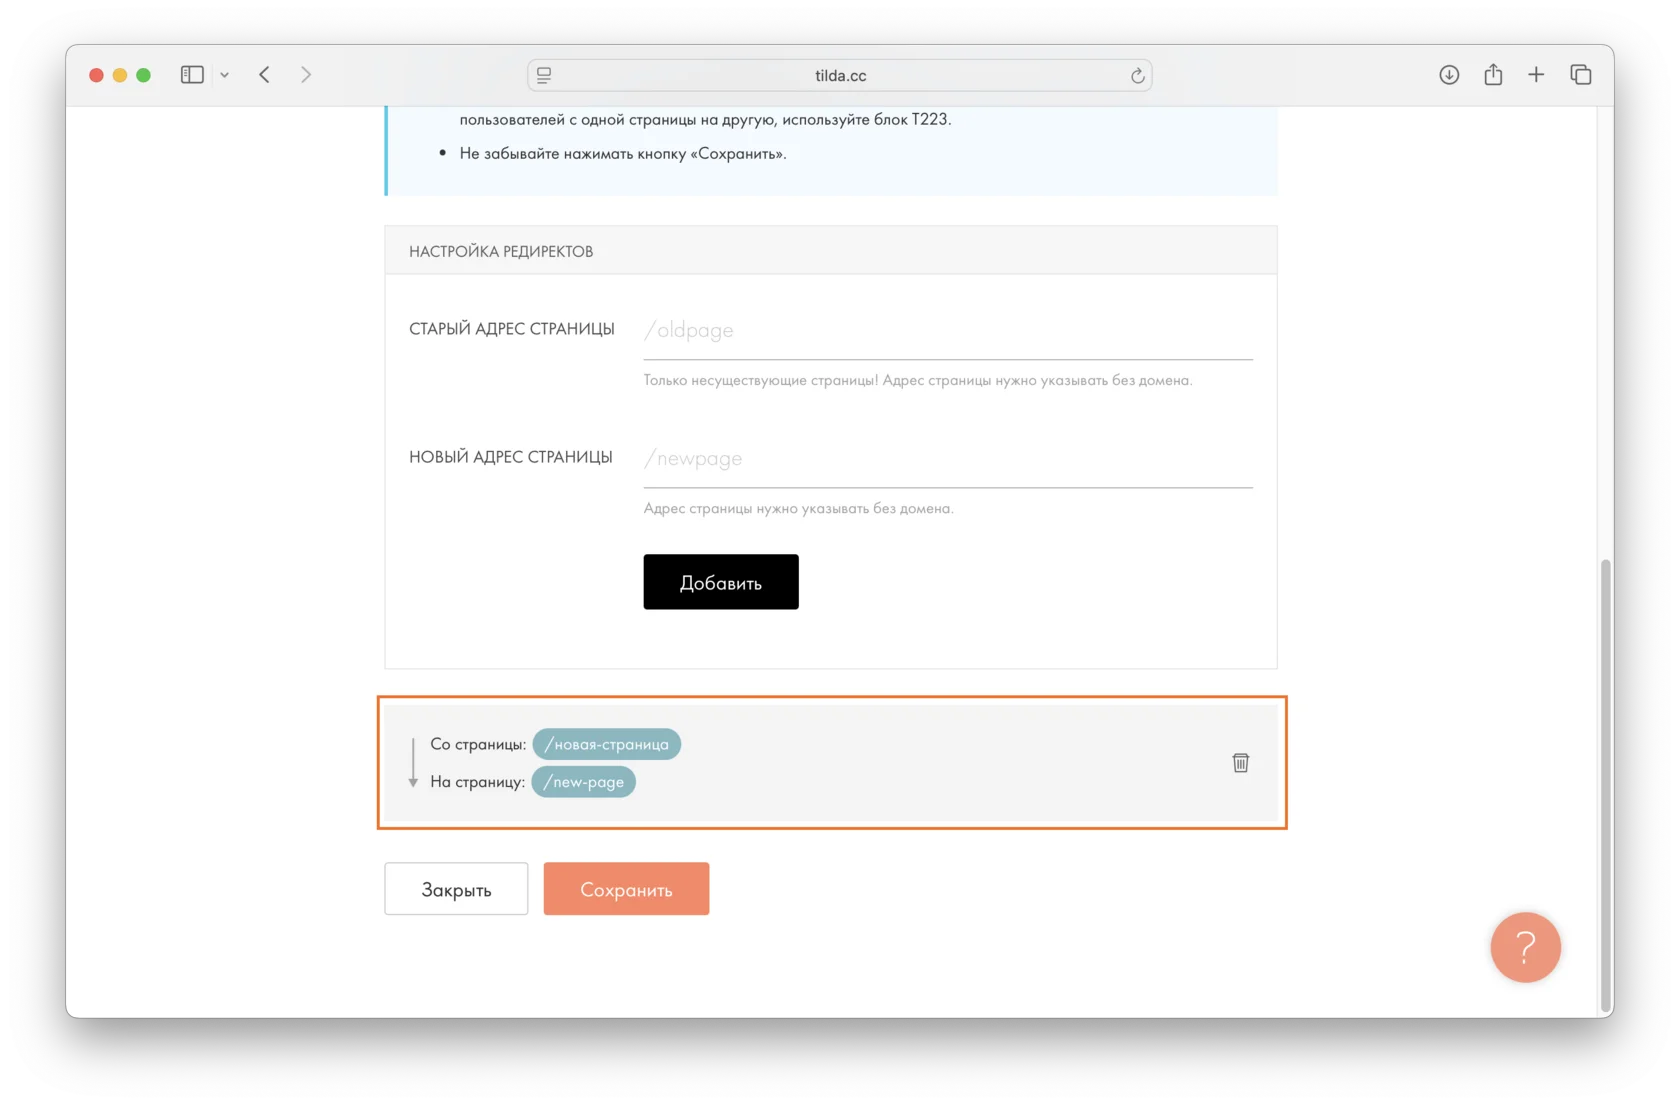Screen dimensions: 1680x1105
Task: Click the page settings icon in address bar
Action: coord(544,75)
